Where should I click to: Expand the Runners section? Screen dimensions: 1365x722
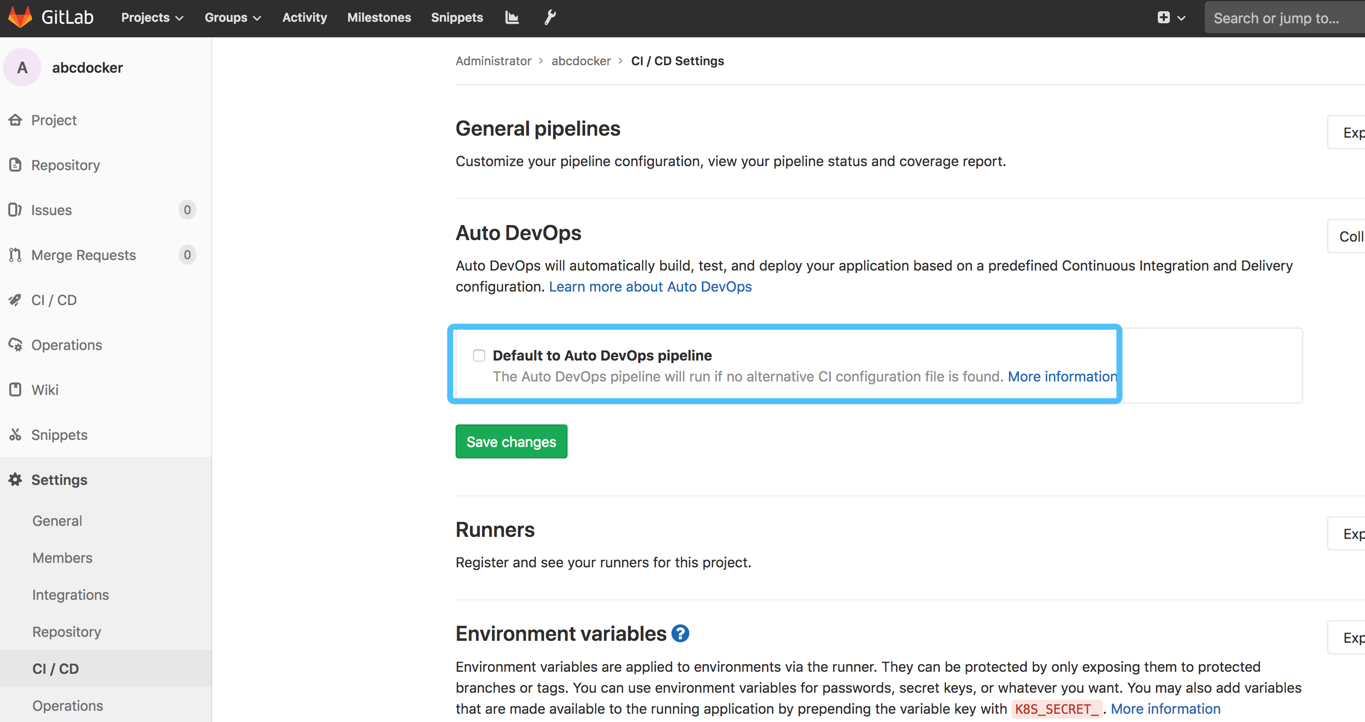(x=1347, y=534)
